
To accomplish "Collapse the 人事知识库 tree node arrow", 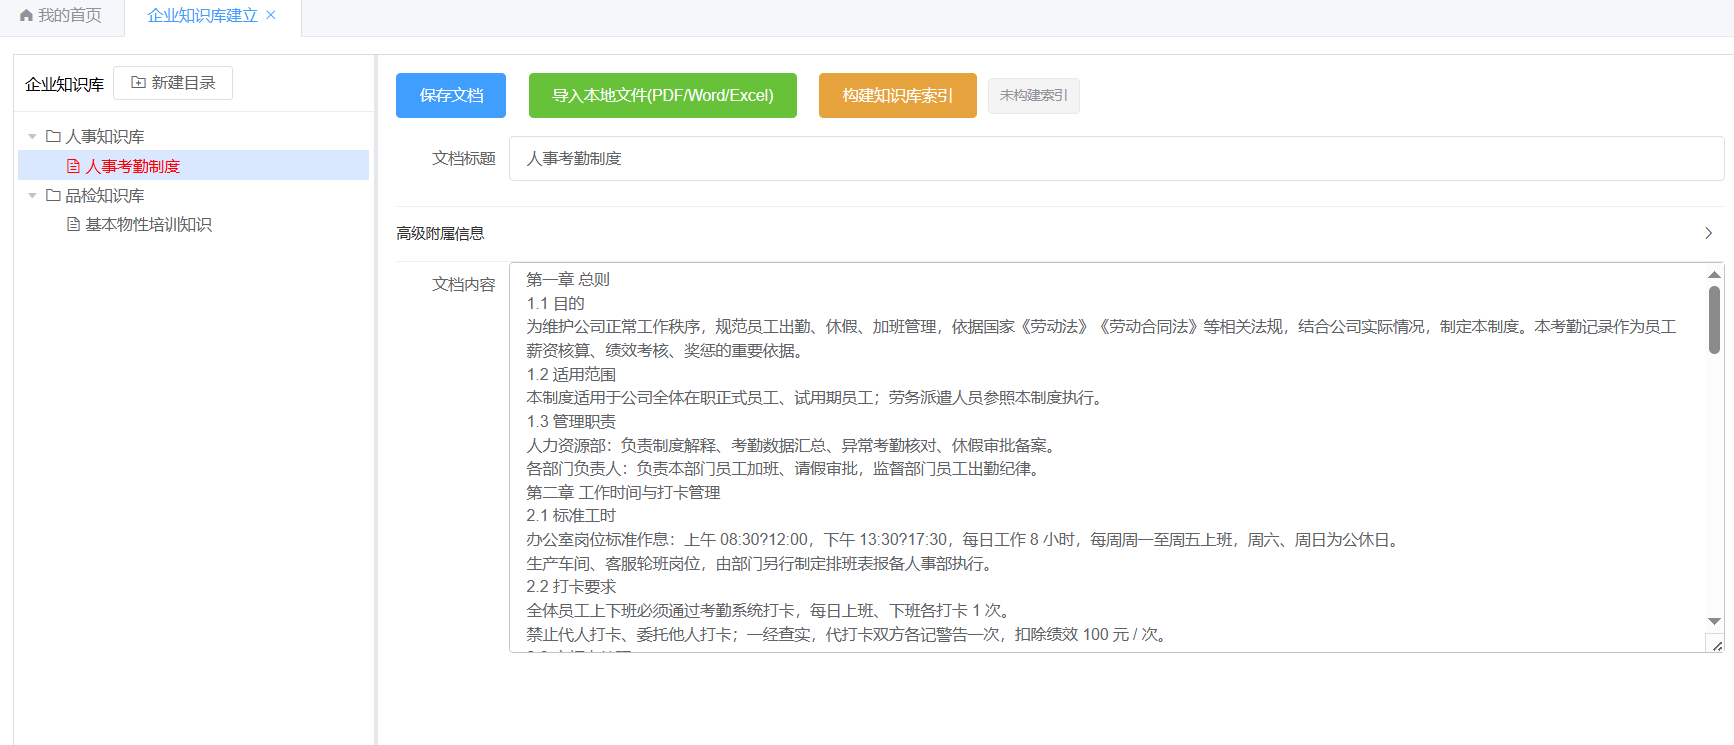I will coord(32,137).
